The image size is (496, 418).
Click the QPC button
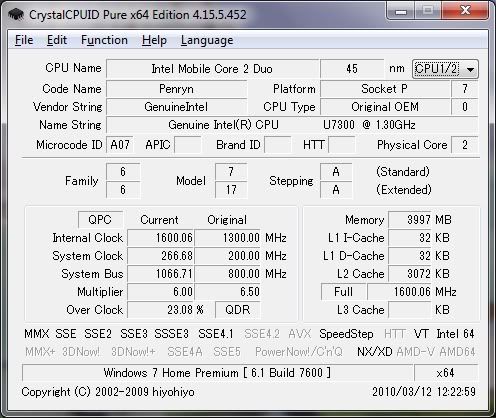[x=100, y=220]
